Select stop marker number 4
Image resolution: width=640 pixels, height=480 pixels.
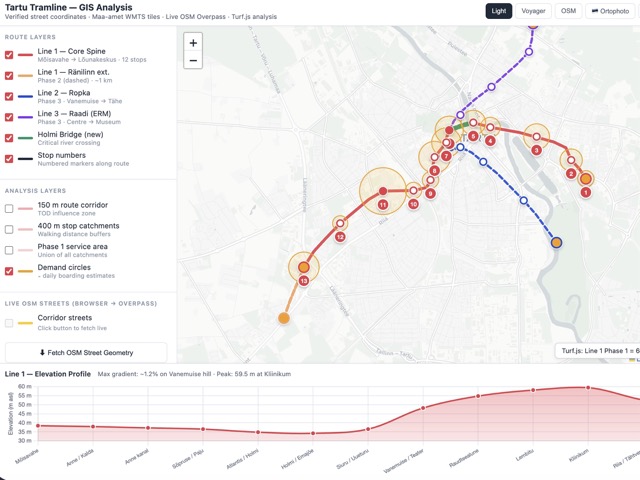(490, 141)
